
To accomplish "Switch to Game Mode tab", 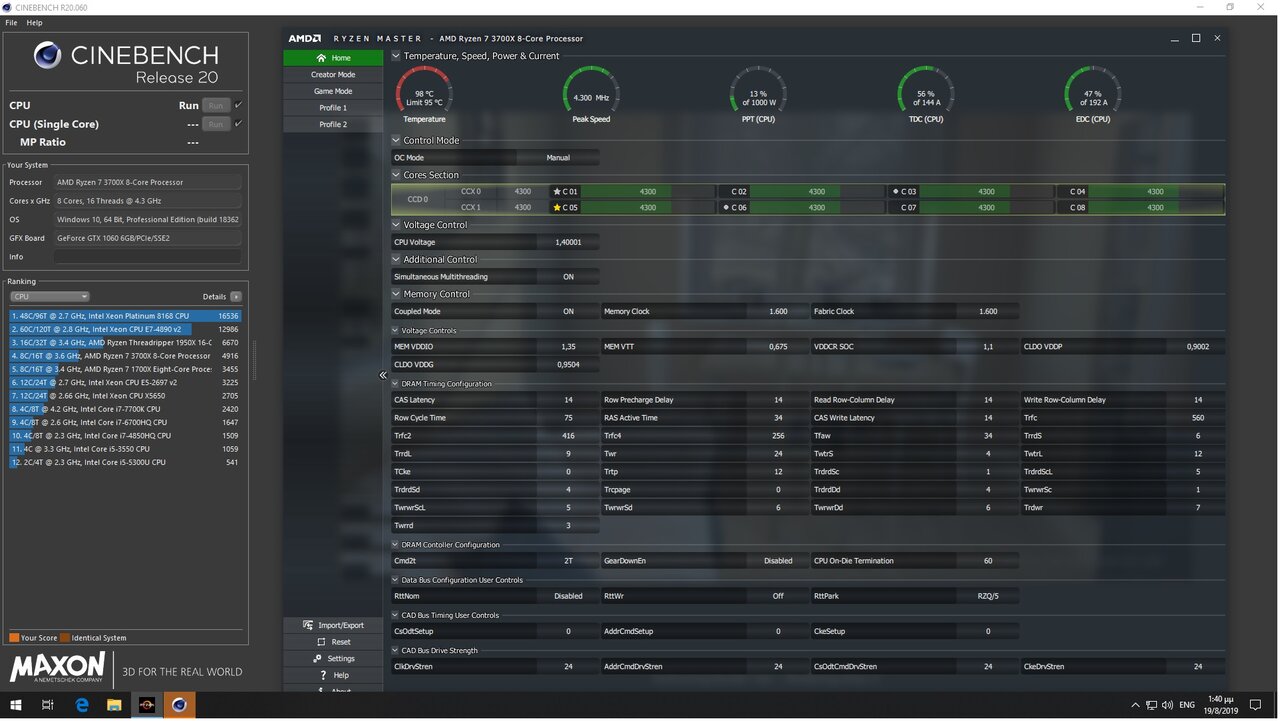I will point(332,91).
